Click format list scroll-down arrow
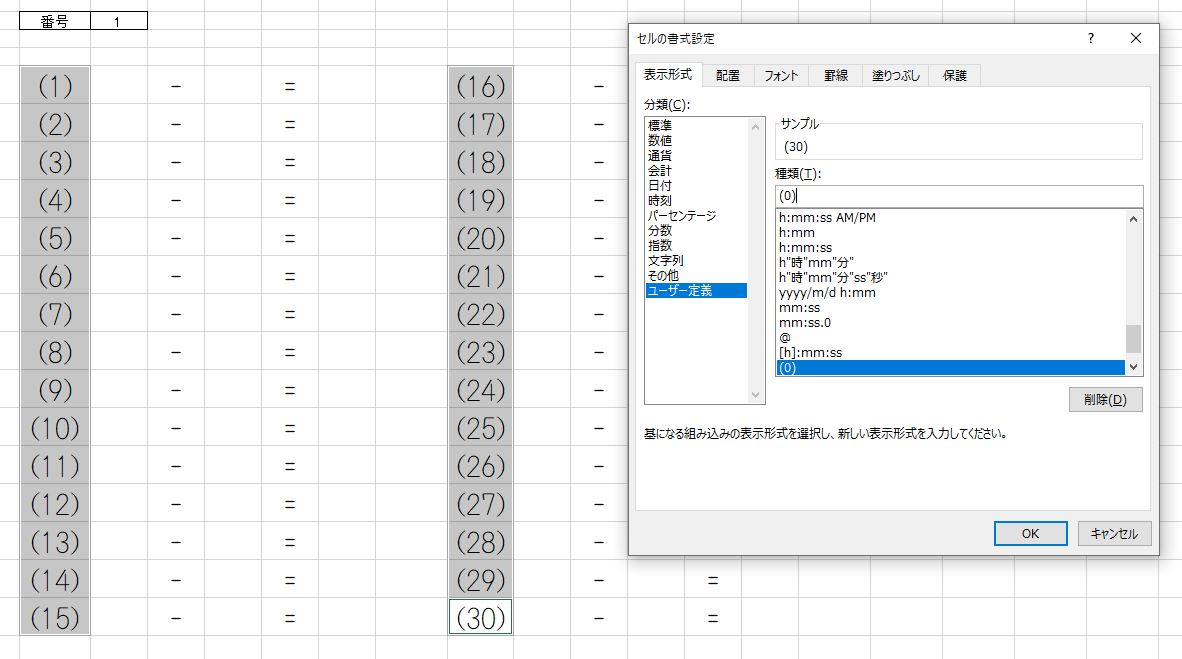Screen dimensions: 1182x659 [x=1133, y=367]
